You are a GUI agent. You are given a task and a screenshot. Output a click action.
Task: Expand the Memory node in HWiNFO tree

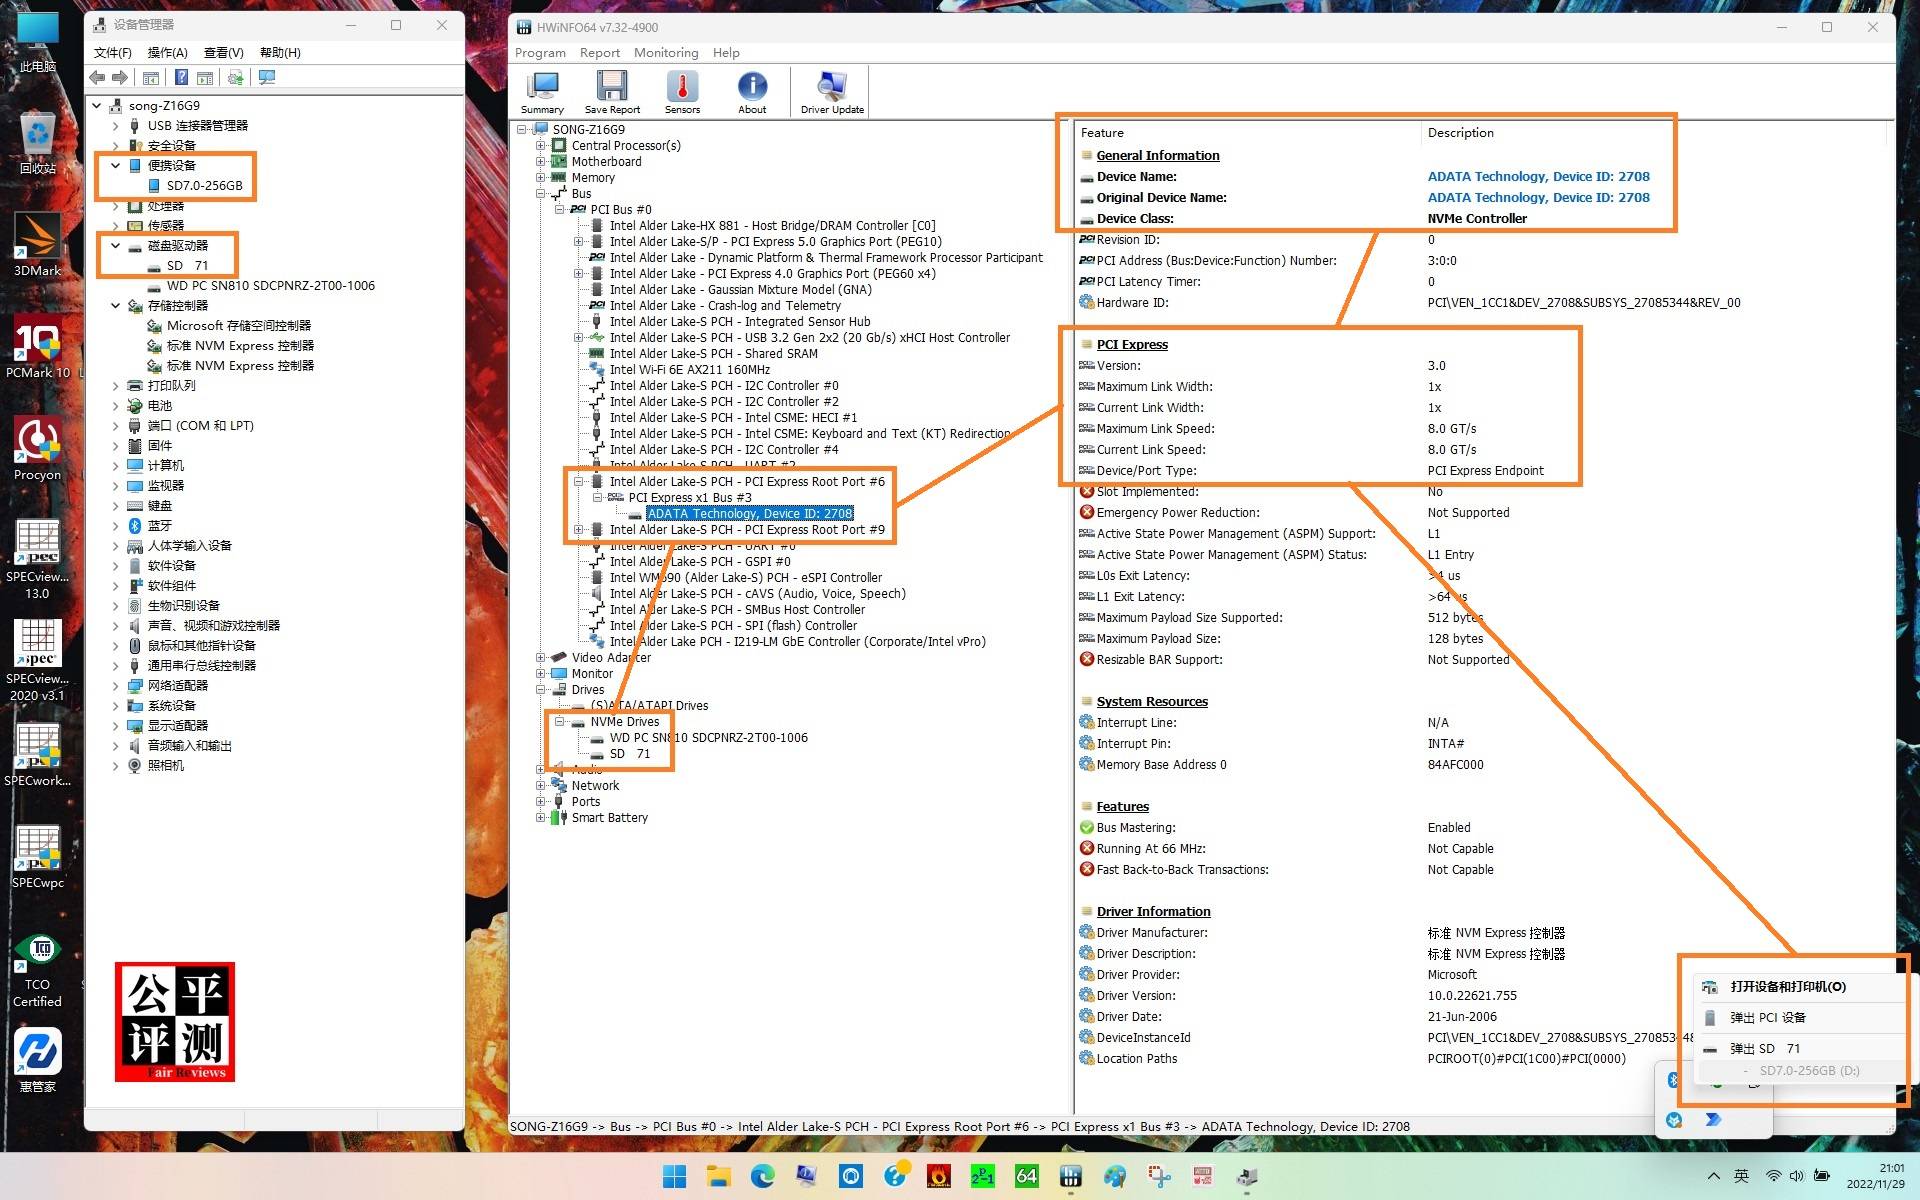pyautogui.click(x=541, y=178)
